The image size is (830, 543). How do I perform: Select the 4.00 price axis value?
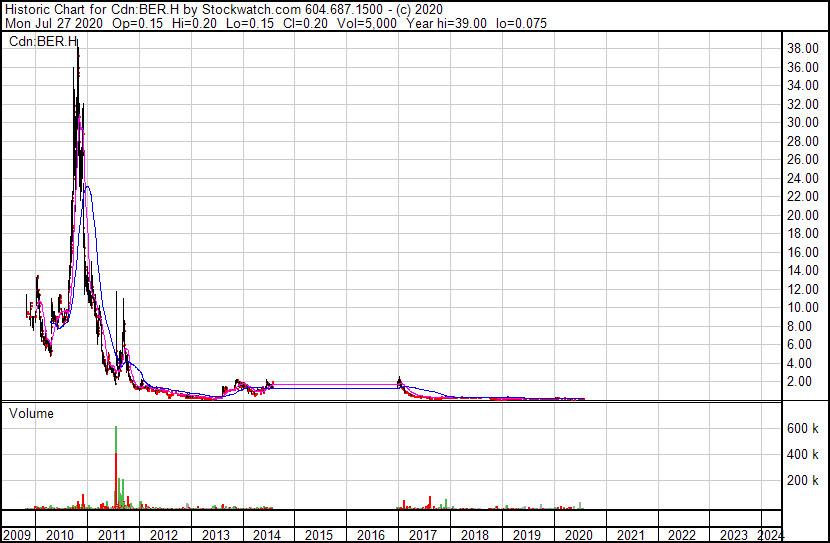pyautogui.click(x=799, y=364)
